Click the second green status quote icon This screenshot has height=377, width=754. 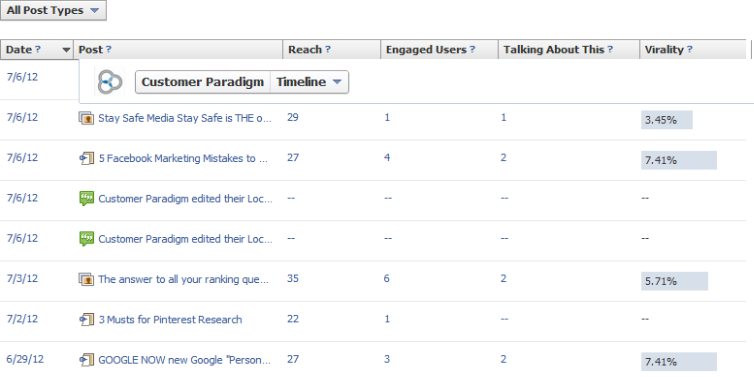(86, 239)
